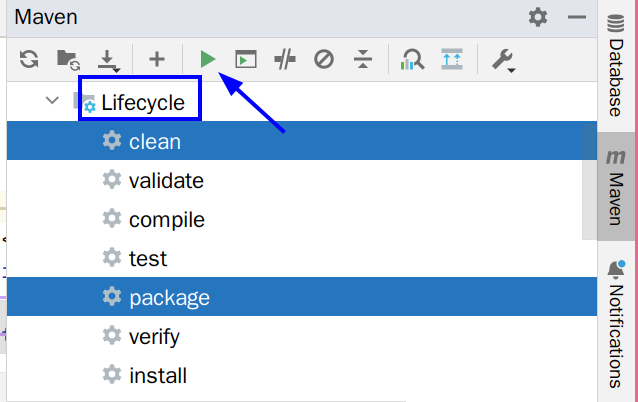Open the Notifications side tab

point(616,324)
